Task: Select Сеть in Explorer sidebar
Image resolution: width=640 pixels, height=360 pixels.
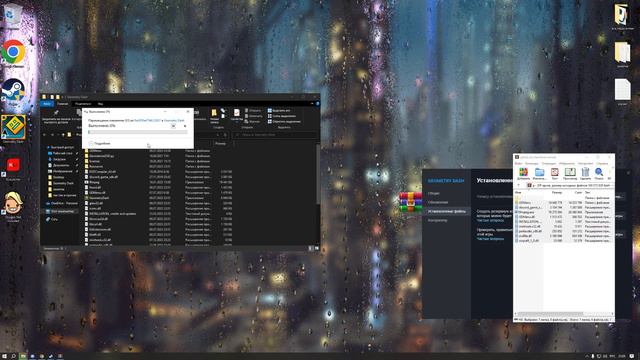Action: tap(54, 219)
